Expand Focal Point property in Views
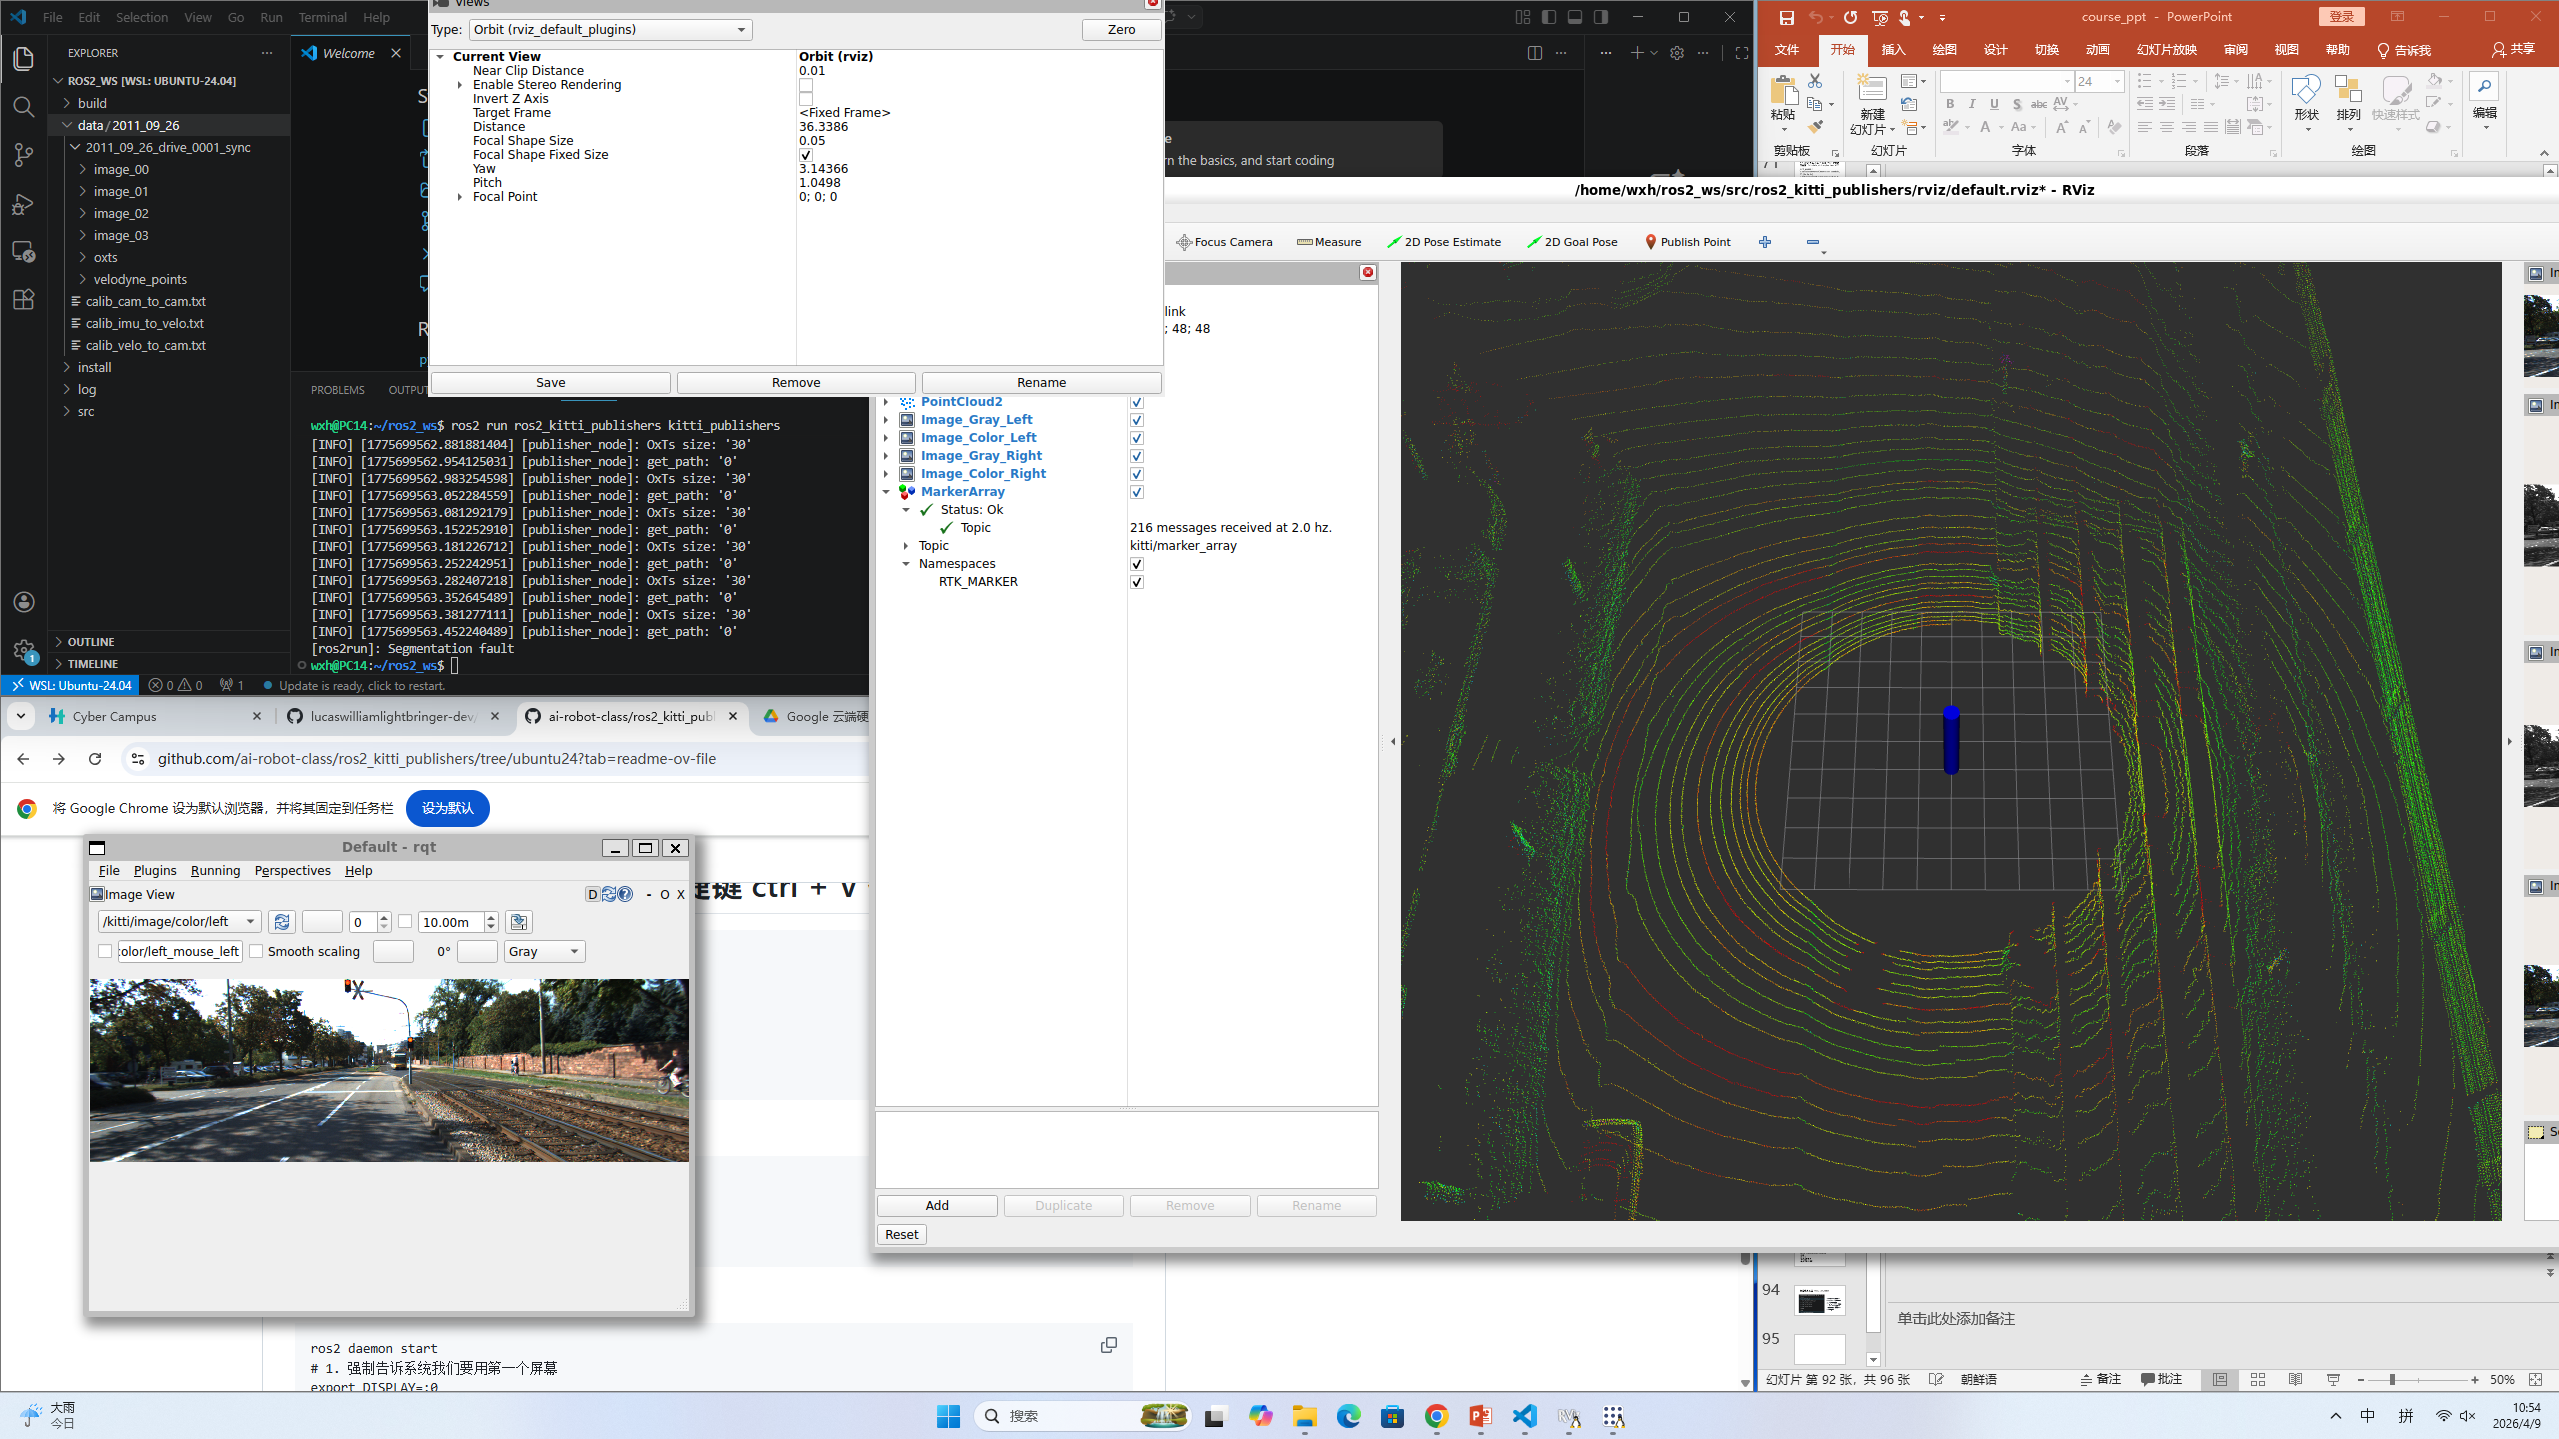 pos(460,197)
